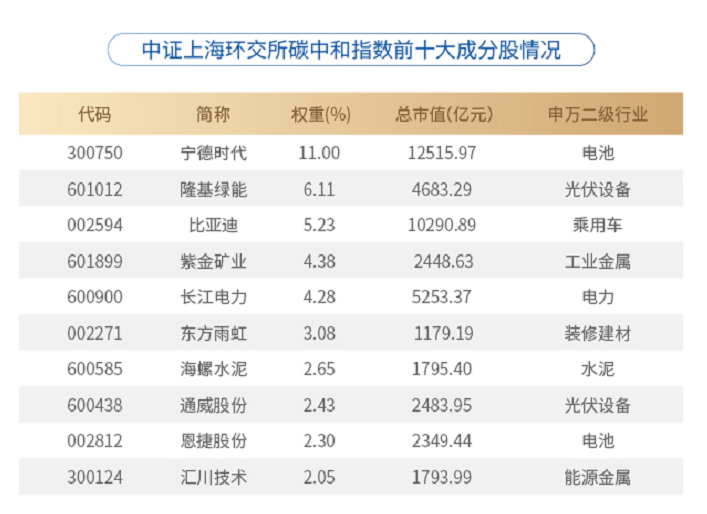Select the name 比亚迪
Screen dimensions: 707x514
(x=213, y=225)
